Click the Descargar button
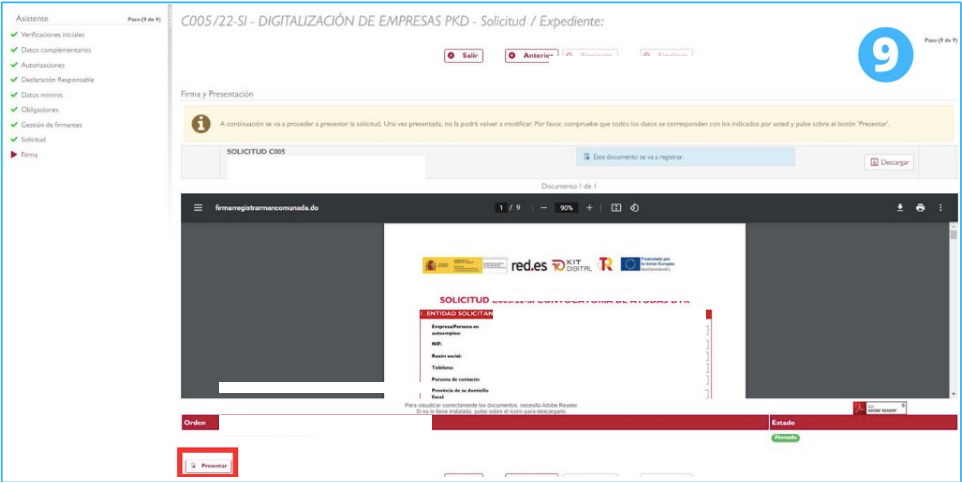 [x=889, y=163]
